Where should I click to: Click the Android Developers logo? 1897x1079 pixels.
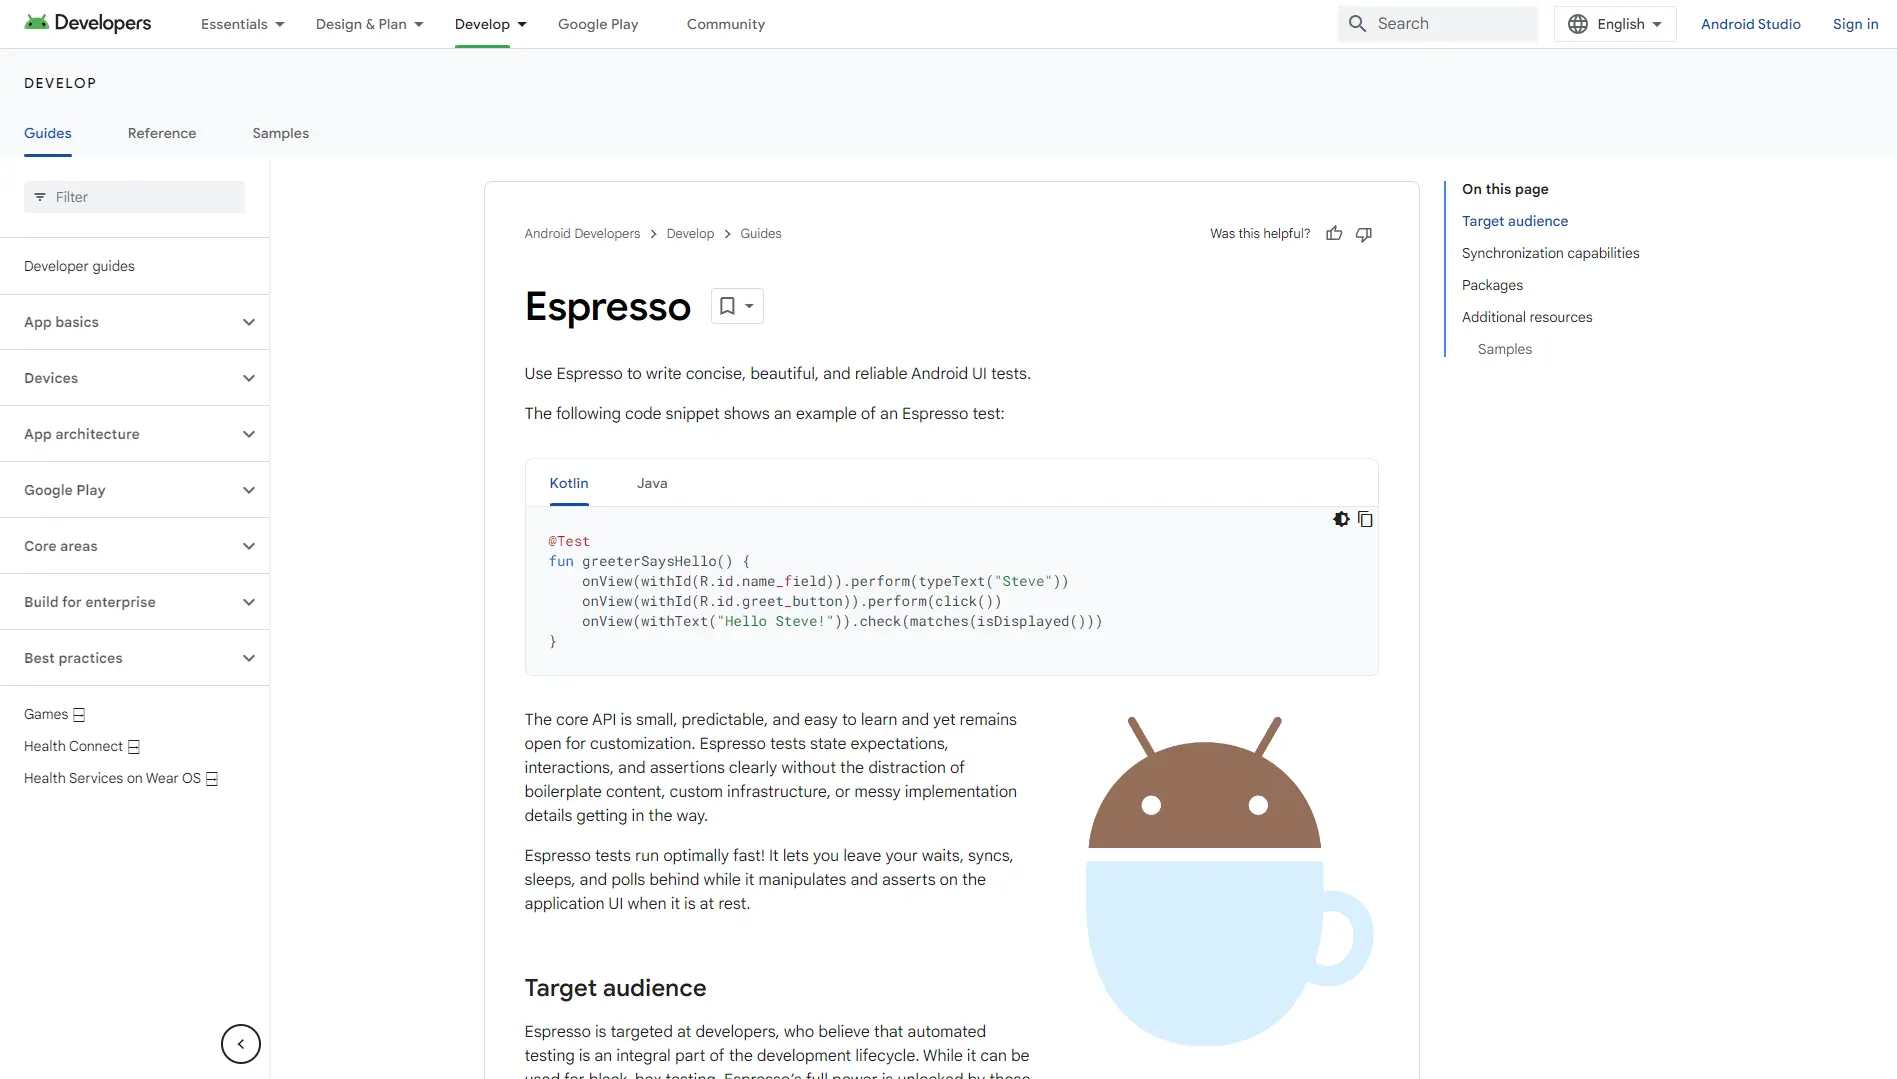[x=88, y=23]
